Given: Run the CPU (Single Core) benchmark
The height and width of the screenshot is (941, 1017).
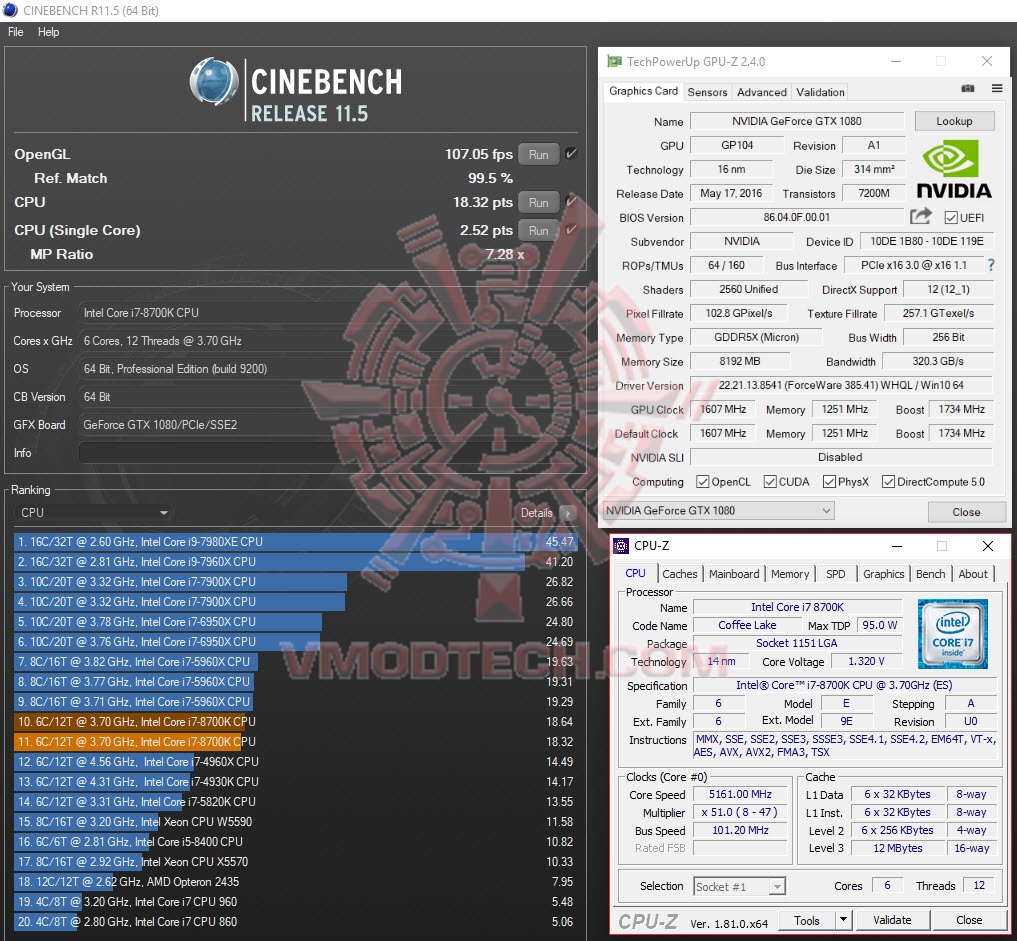Looking at the screenshot, I should tap(538, 230).
